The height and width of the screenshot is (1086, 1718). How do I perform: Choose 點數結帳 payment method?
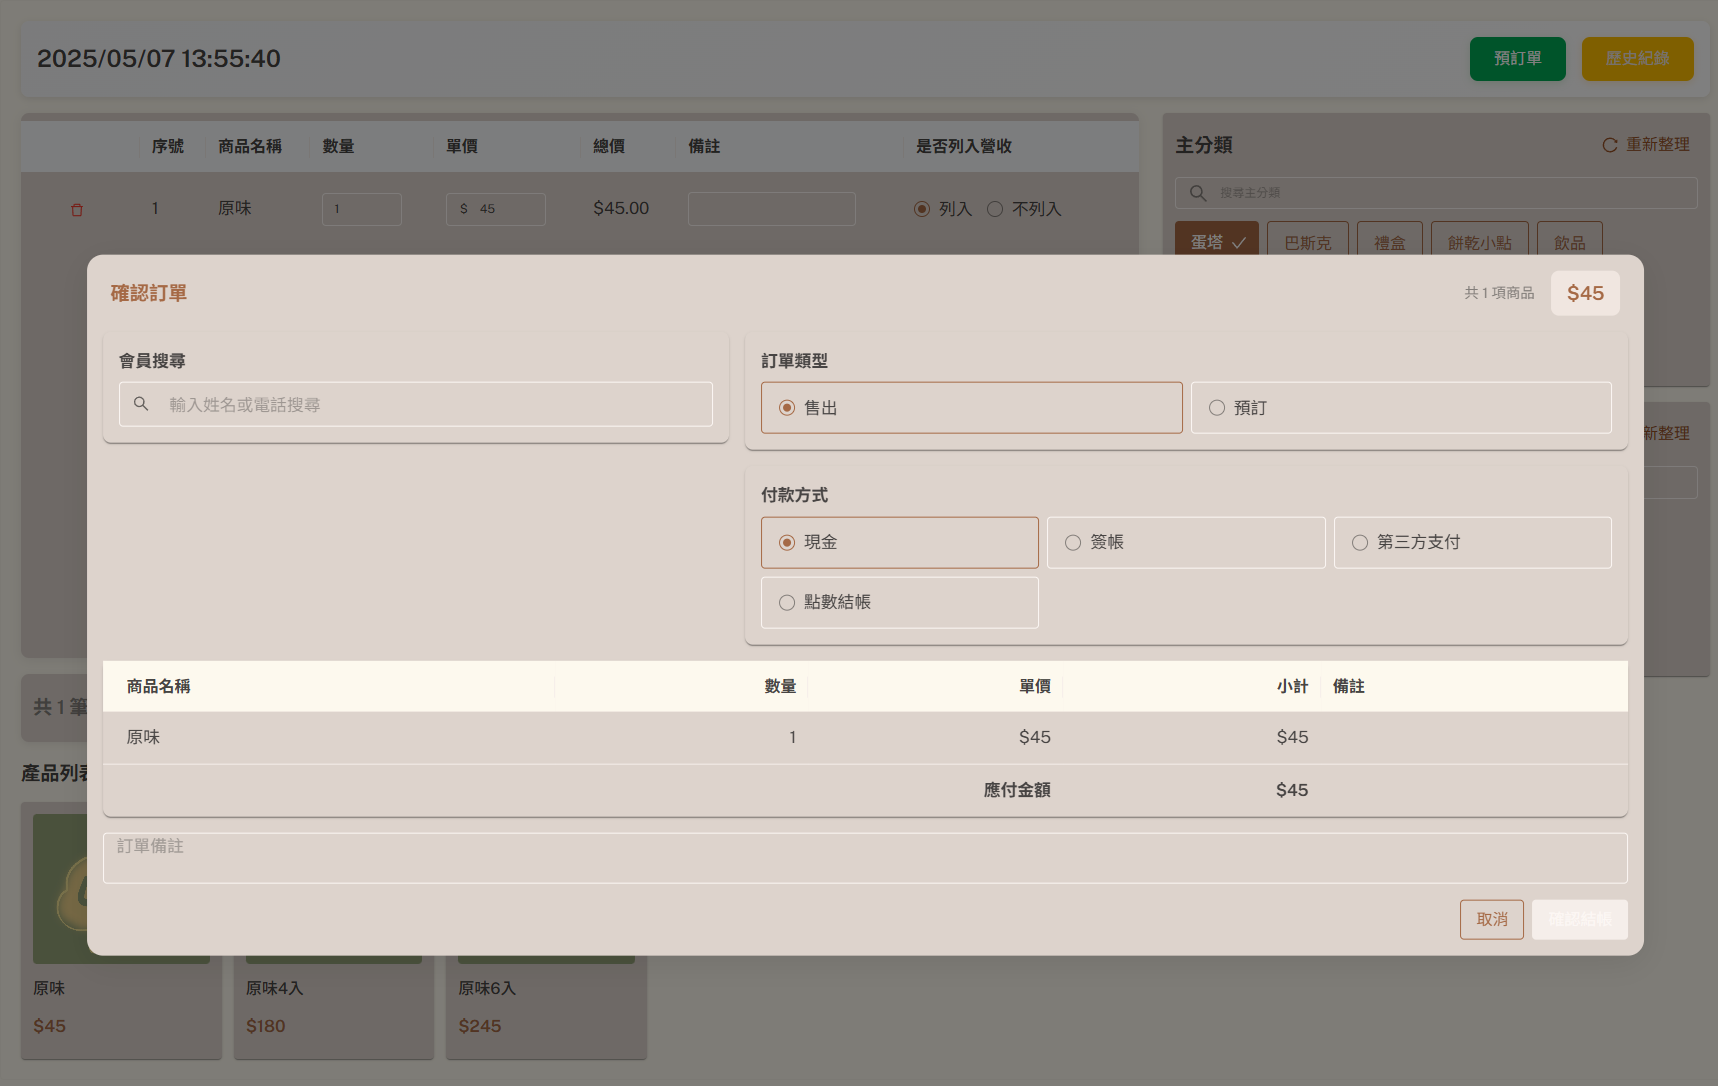[899, 602]
